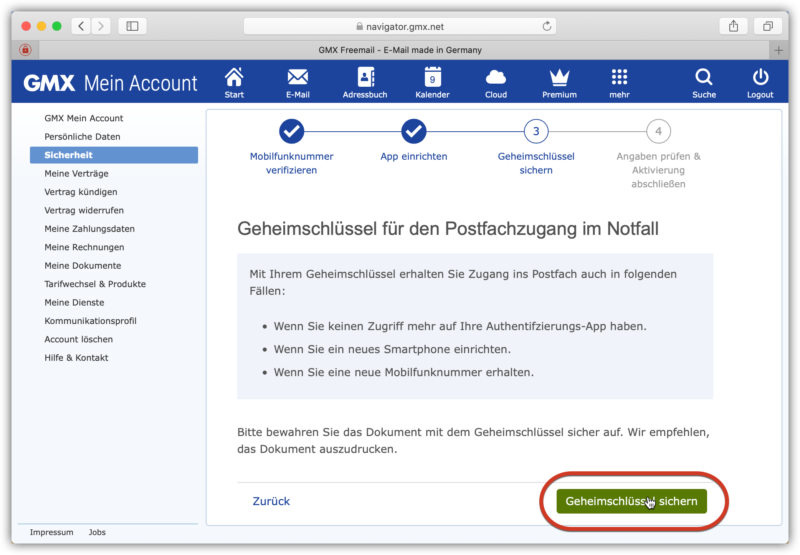The image size is (800, 555).
Task: Click Safari back arrow button
Action: 81,26
